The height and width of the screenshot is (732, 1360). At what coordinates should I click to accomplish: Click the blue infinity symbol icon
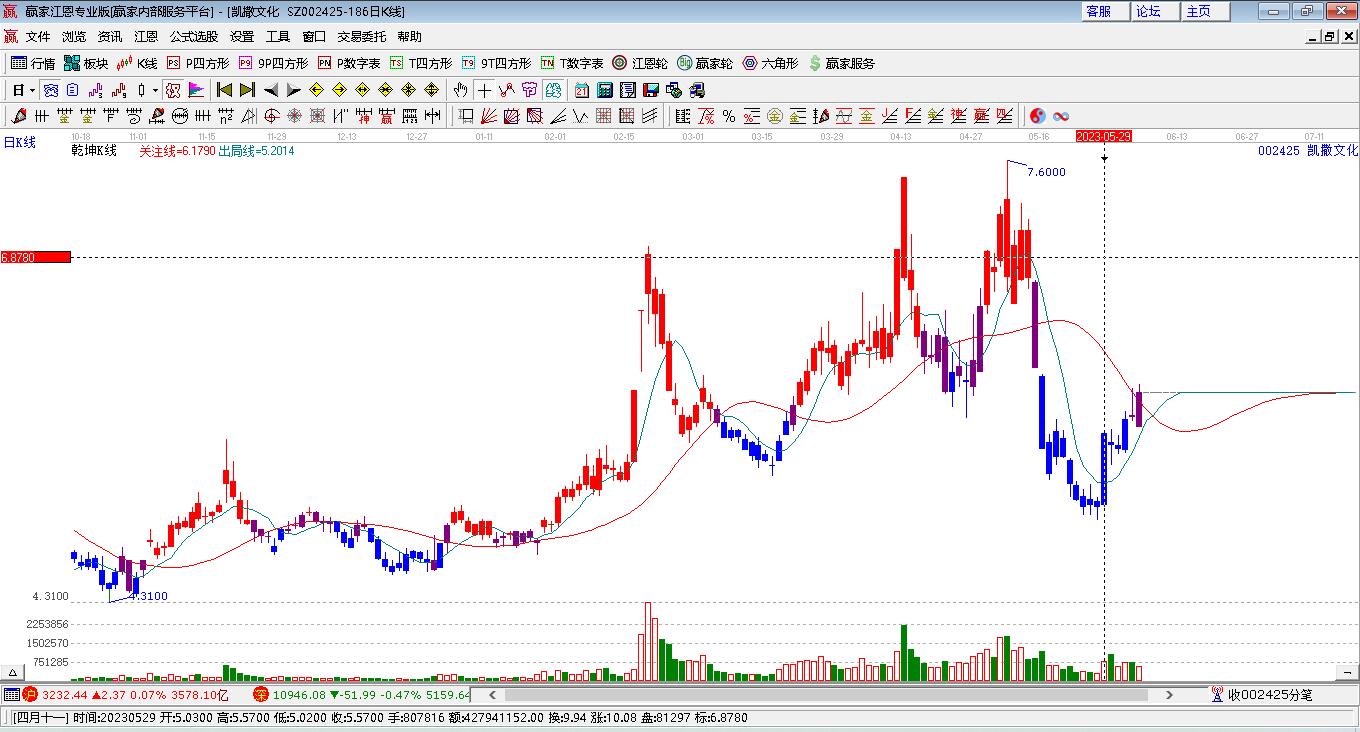[x=1061, y=116]
